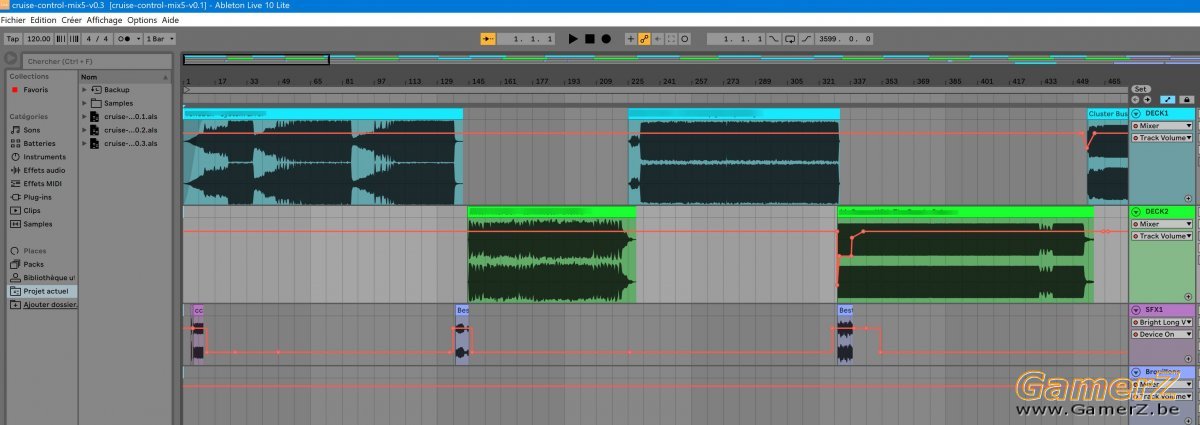The image size is (1200, 425).
Task: Expand cruise-...0.1.als file
Action: pos(84,116)
